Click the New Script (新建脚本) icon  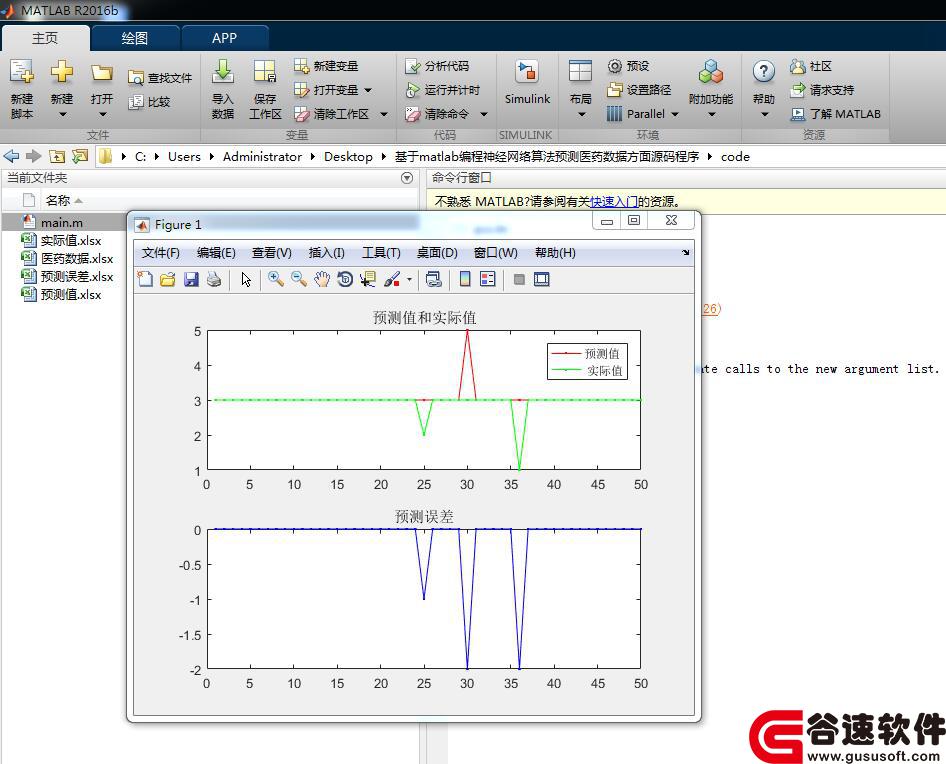point(22,72)
